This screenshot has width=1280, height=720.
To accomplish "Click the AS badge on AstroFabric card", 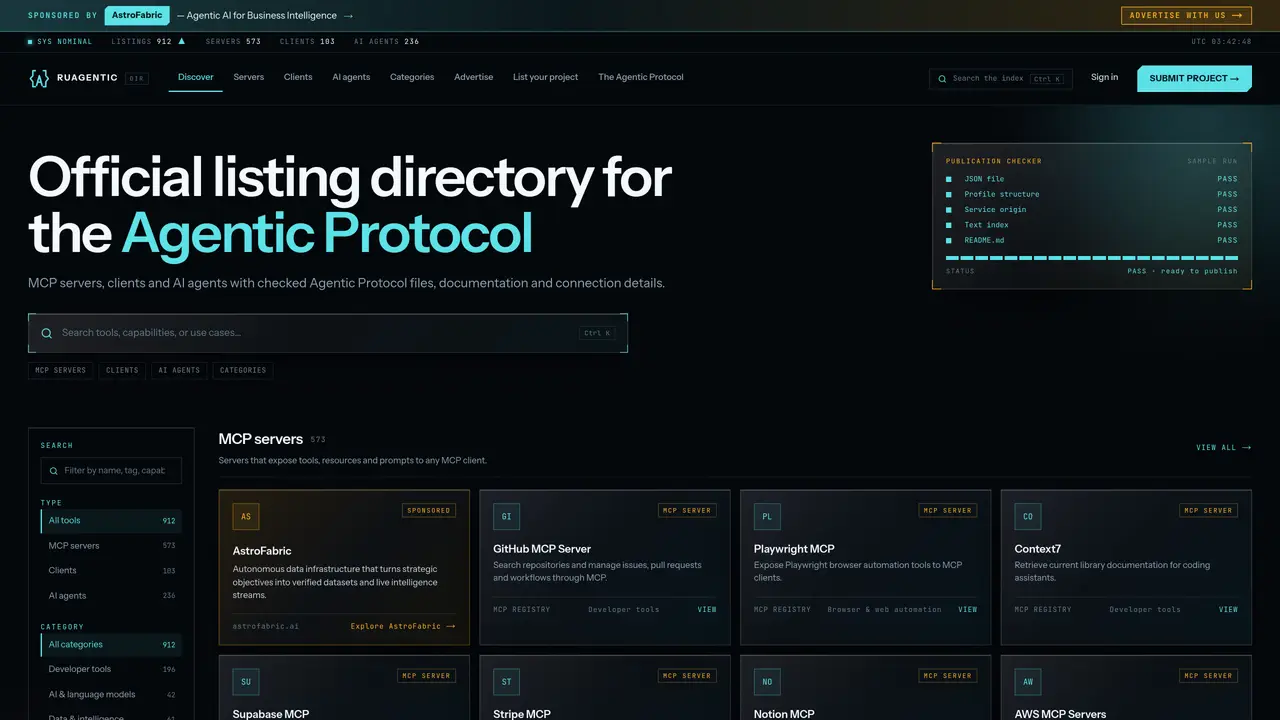I will [x=246, y=517].
